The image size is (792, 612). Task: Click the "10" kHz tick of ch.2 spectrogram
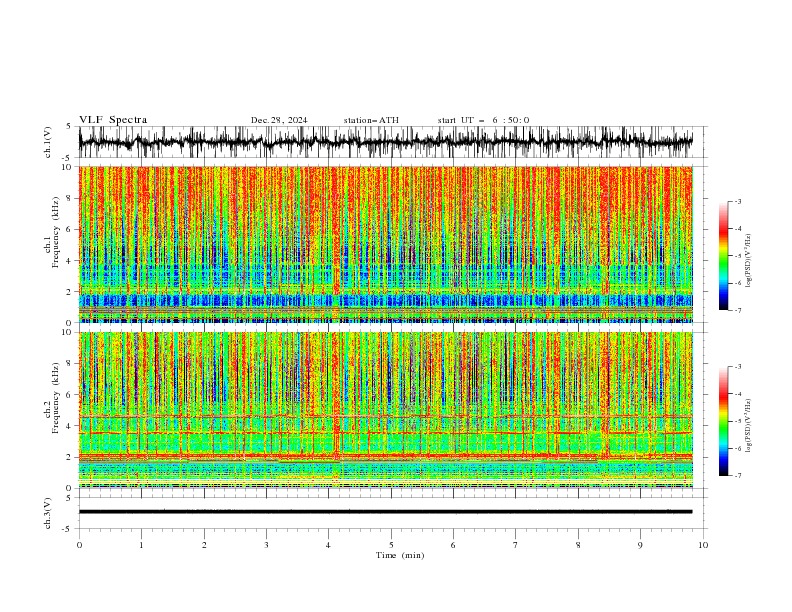69,332
